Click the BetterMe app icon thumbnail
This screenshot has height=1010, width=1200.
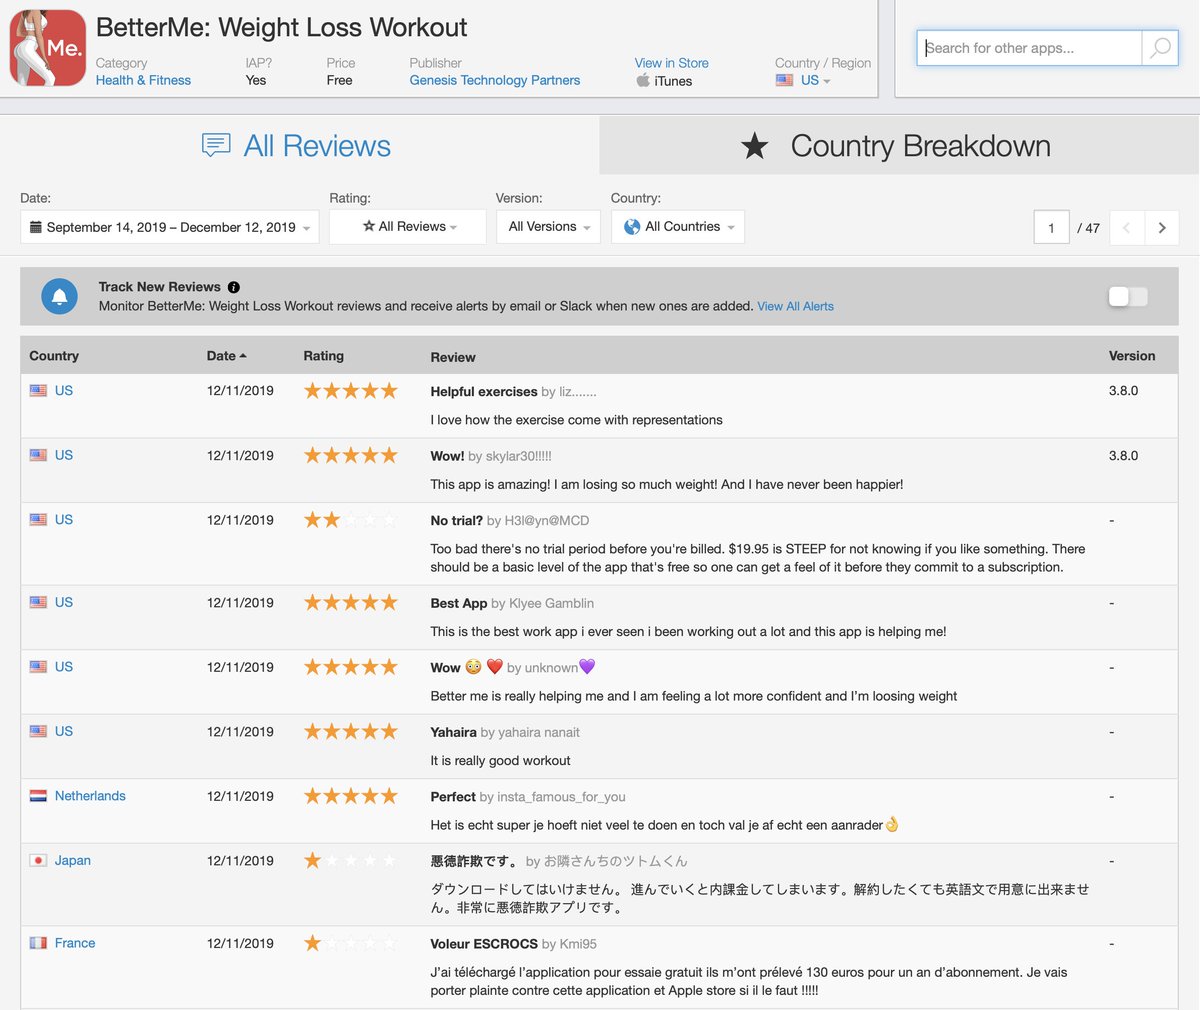(47, 48)
